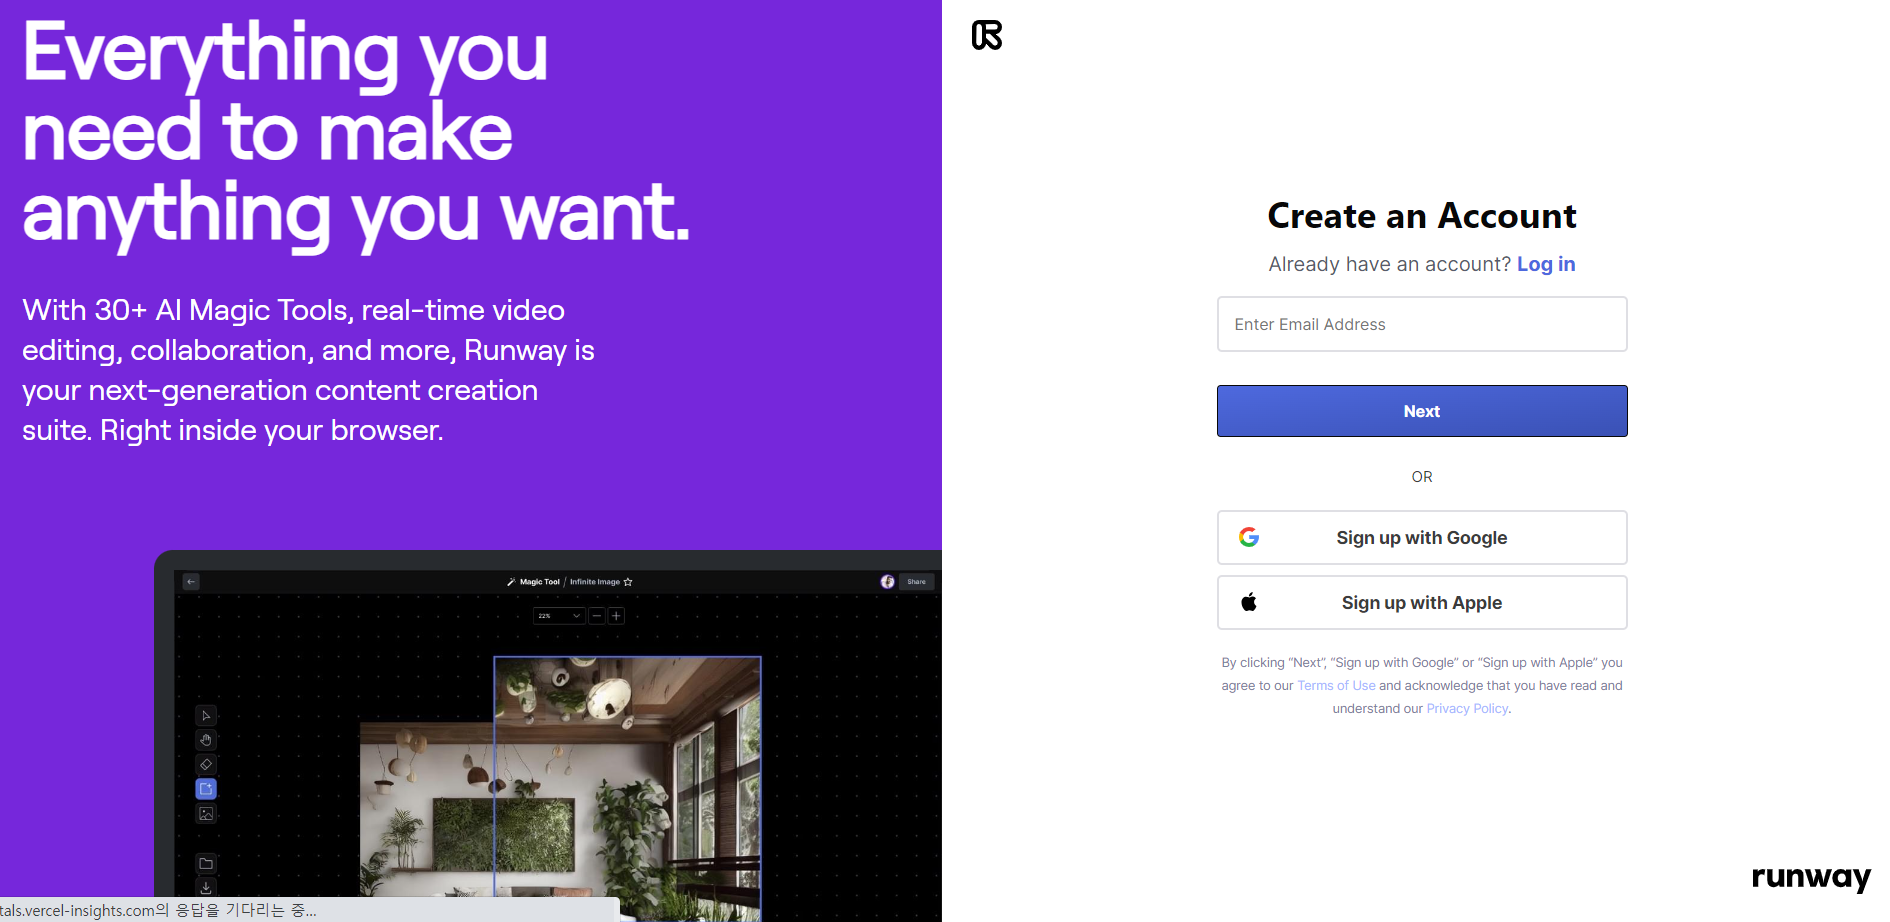Screen dimensions: 1890x922
Task: Click the "Already have an account?" text
Action: 1390,264
